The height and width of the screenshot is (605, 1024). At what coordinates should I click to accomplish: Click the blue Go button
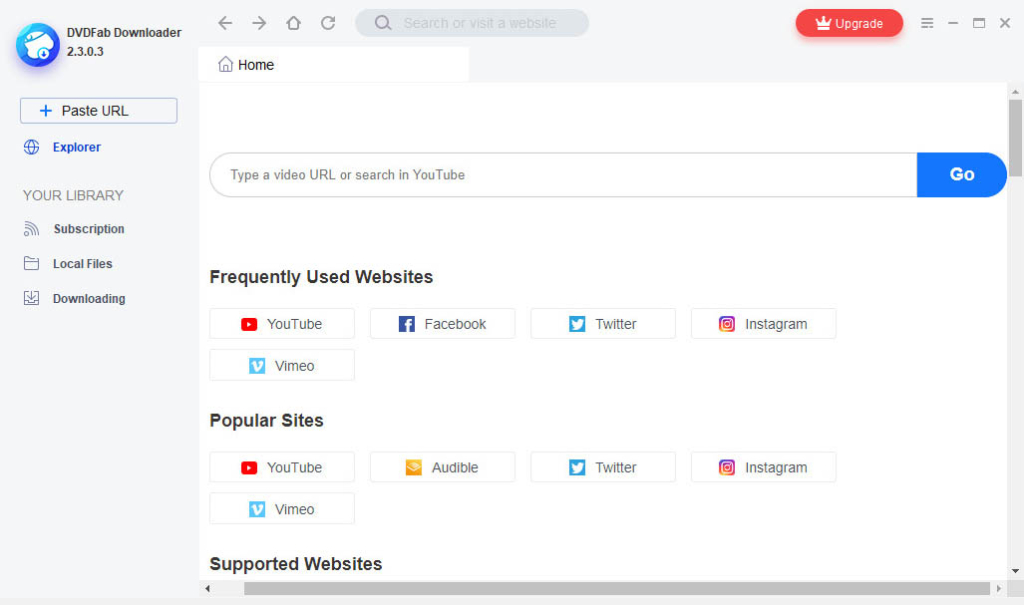coord(961,175)
